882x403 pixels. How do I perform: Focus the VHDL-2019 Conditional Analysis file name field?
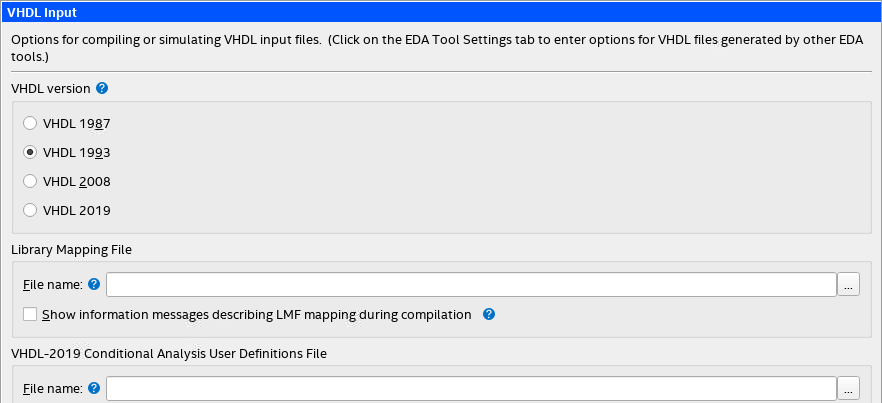click(x=470, y=388)
